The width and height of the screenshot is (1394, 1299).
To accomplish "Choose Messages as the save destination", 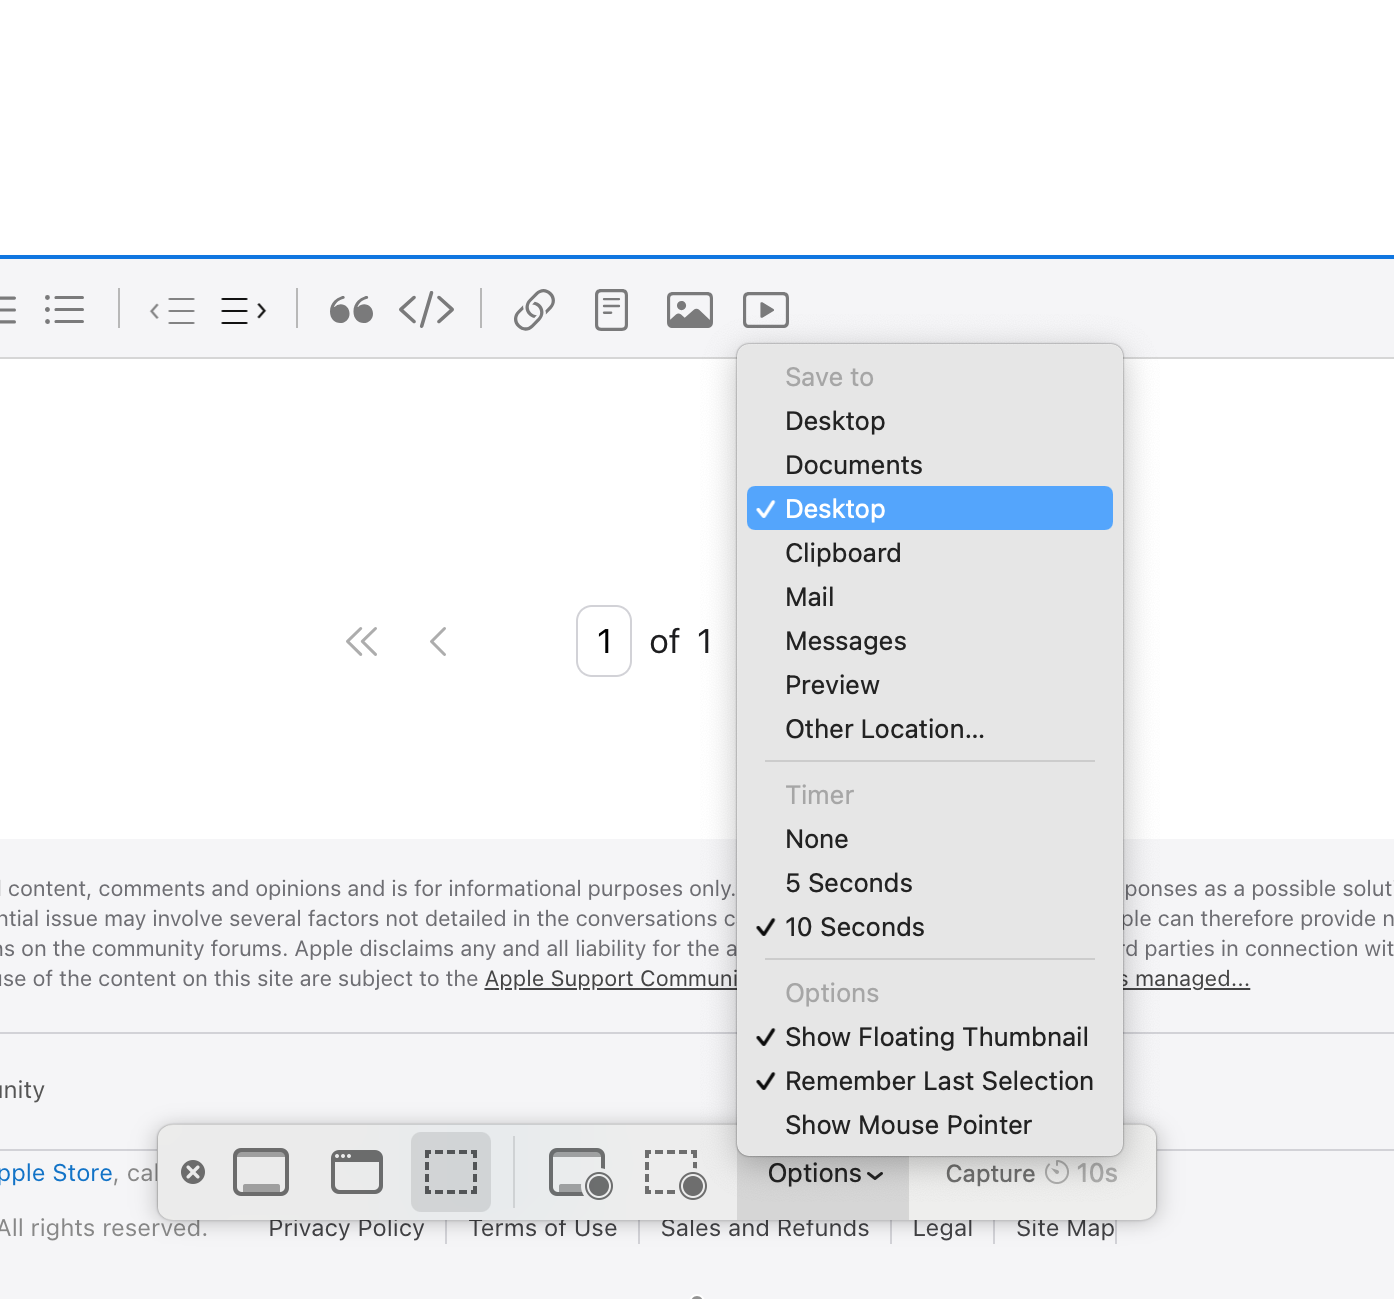I will point(930,640).
